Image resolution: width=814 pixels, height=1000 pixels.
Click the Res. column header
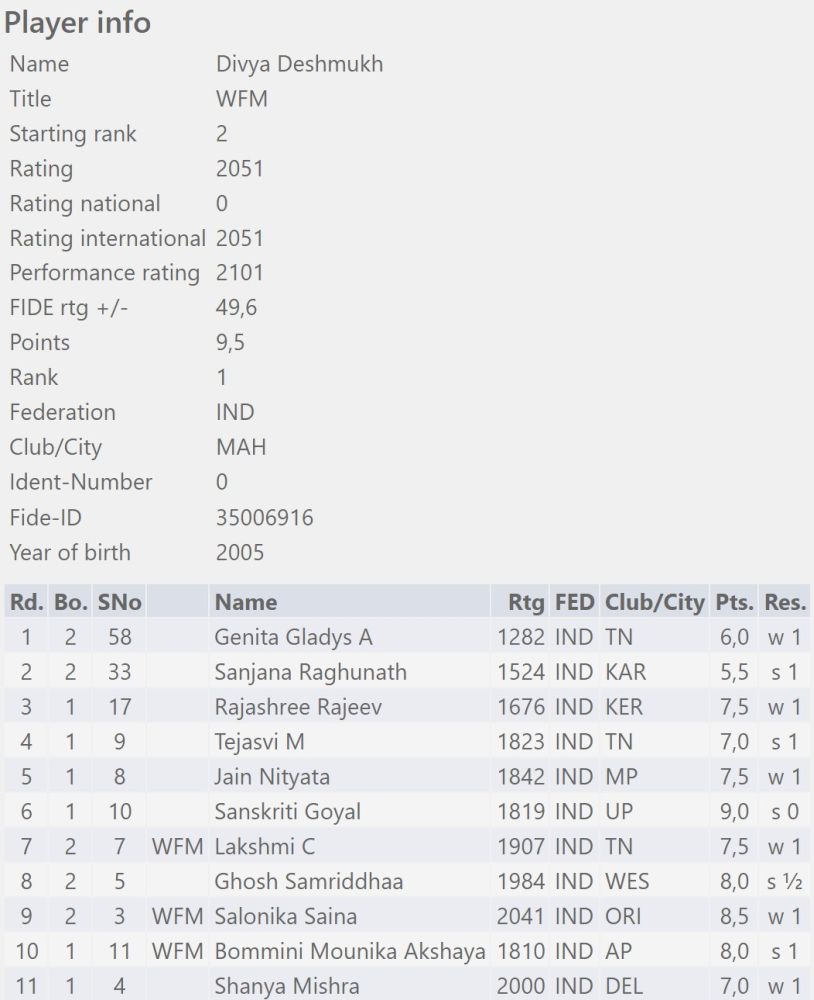tap(785, 602)
